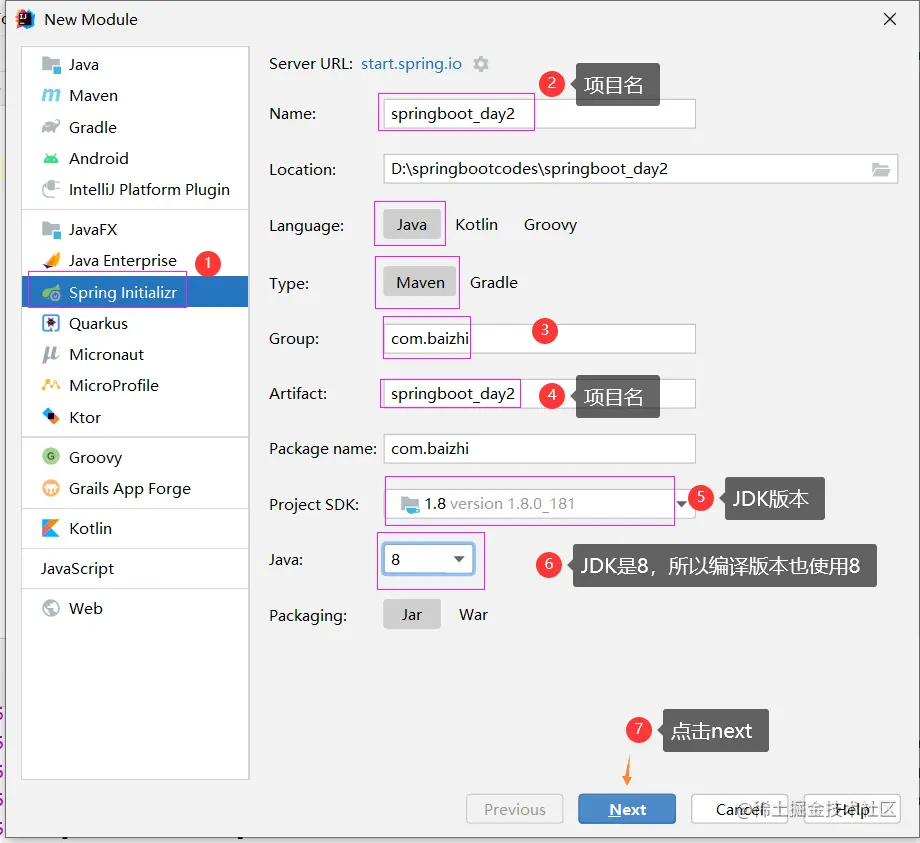Click the Android robot icon
The image size is (920, 843).
click(x=51, y=158)
